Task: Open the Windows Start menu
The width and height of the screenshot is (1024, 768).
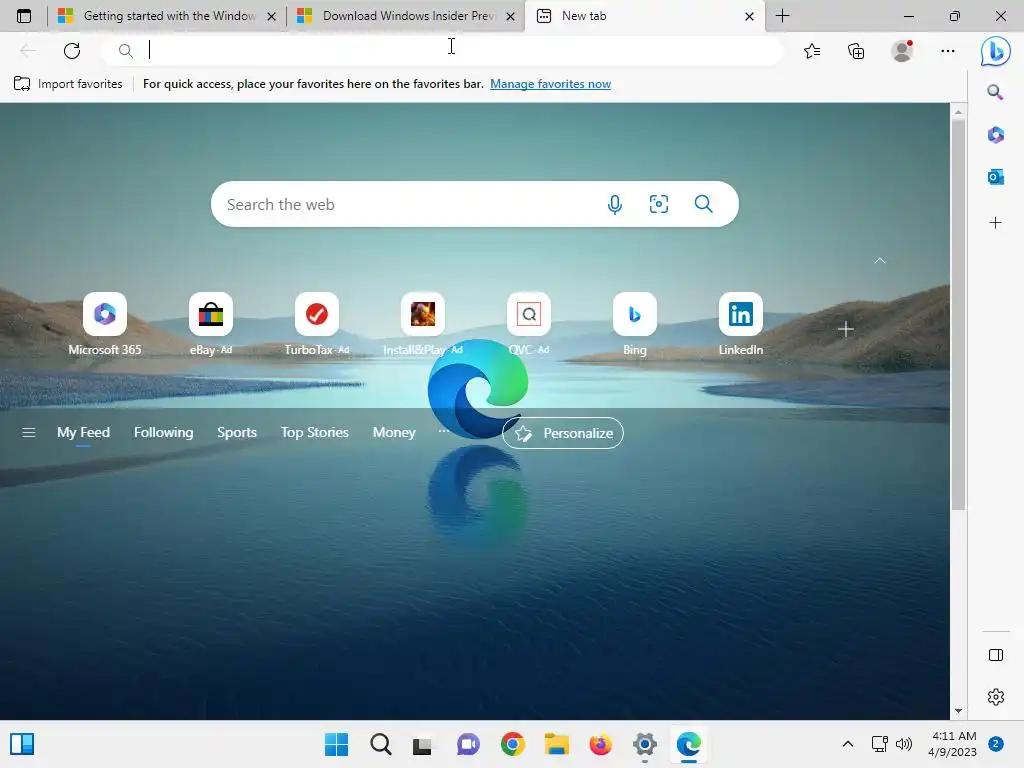Action: click(x=336, y=744)
